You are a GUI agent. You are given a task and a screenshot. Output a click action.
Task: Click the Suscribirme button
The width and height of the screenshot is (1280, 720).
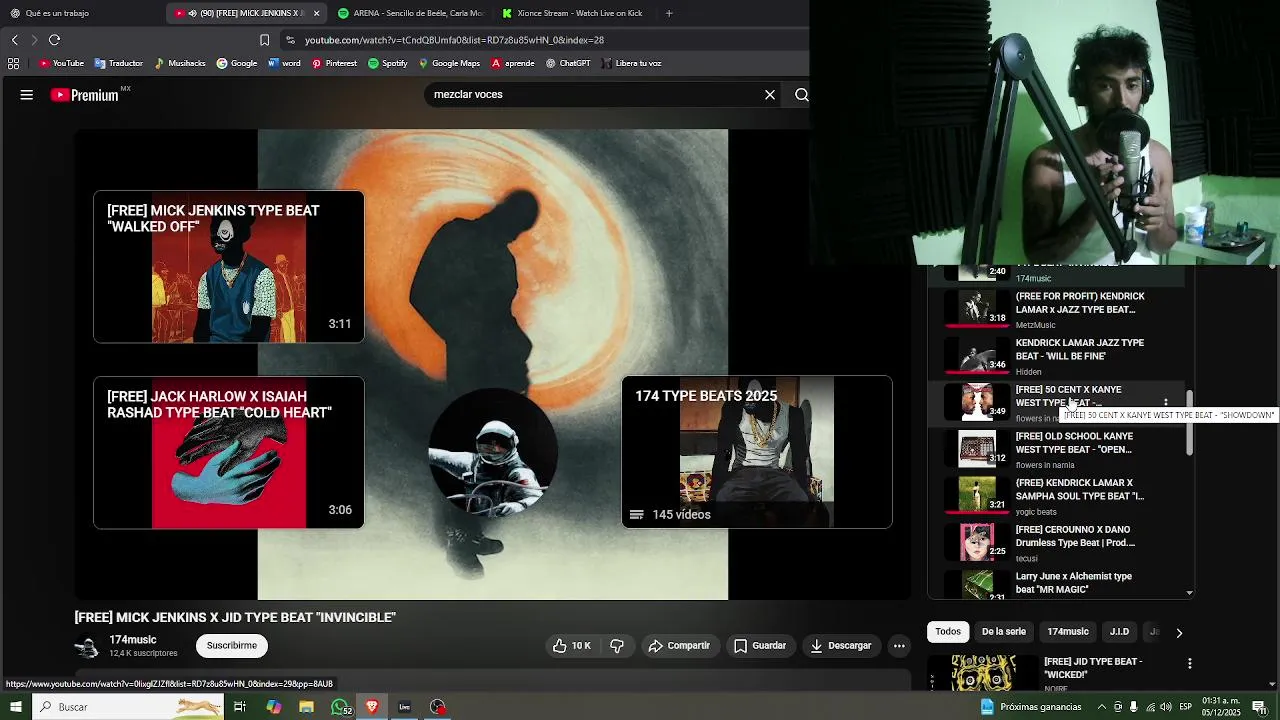232,646
